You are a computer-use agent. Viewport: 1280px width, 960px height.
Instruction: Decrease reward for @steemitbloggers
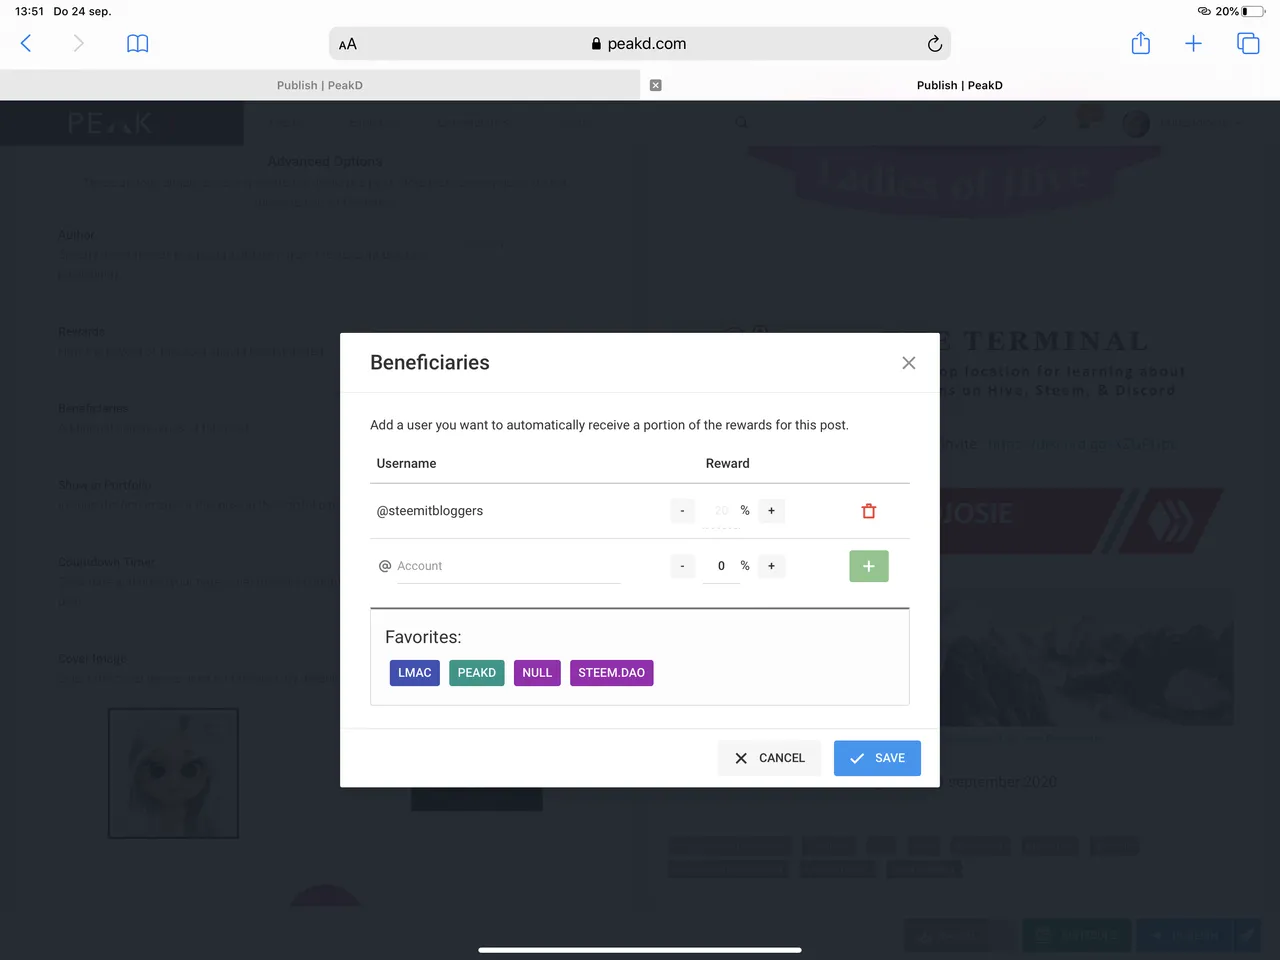[682, 511]
